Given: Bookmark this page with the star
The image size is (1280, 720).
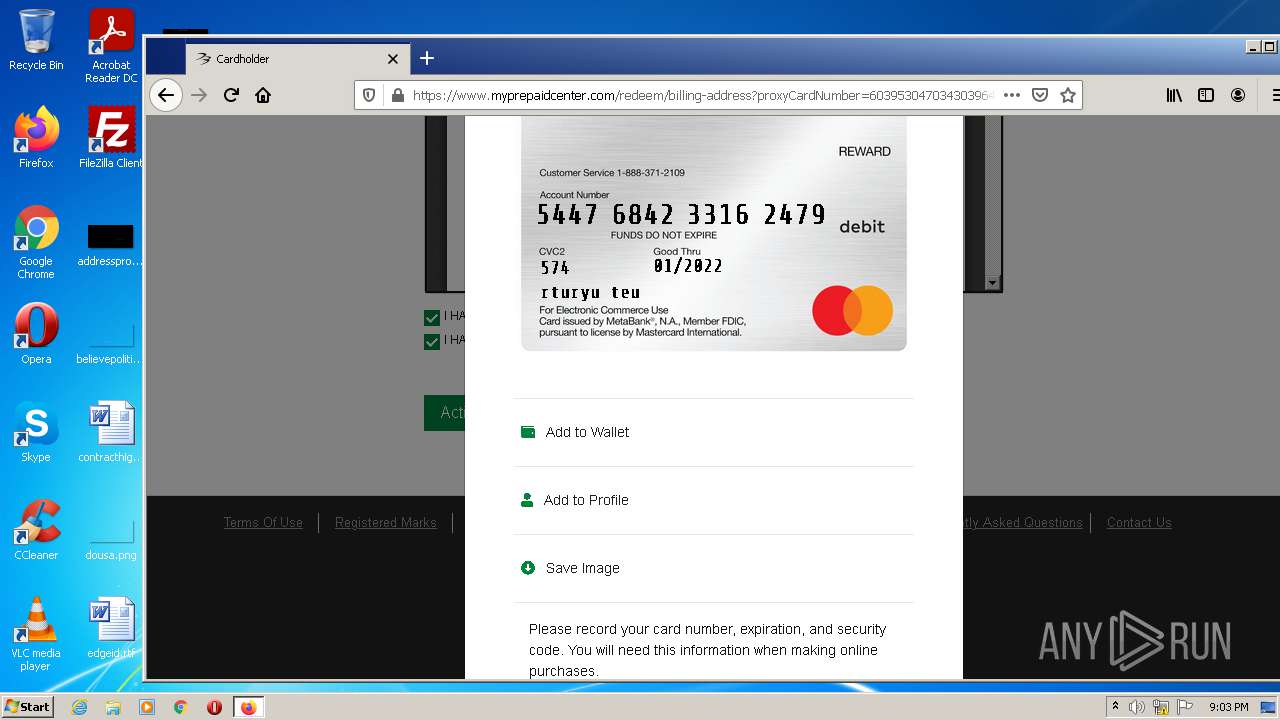Looking at the screenshot, I should point(1068,95).
